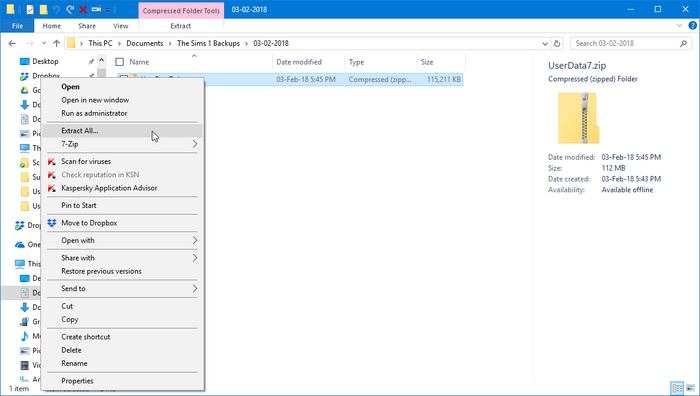Open the Extract ribbon tab

(x=181, y=26)
